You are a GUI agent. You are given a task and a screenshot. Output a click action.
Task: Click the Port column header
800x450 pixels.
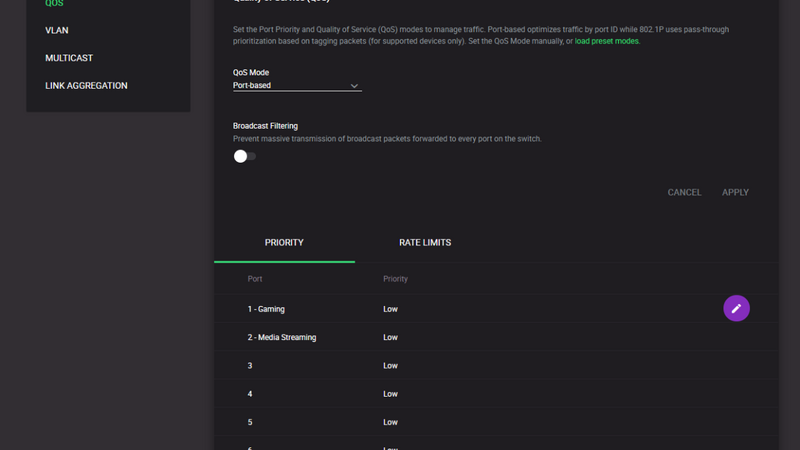[x=255, y=279]
